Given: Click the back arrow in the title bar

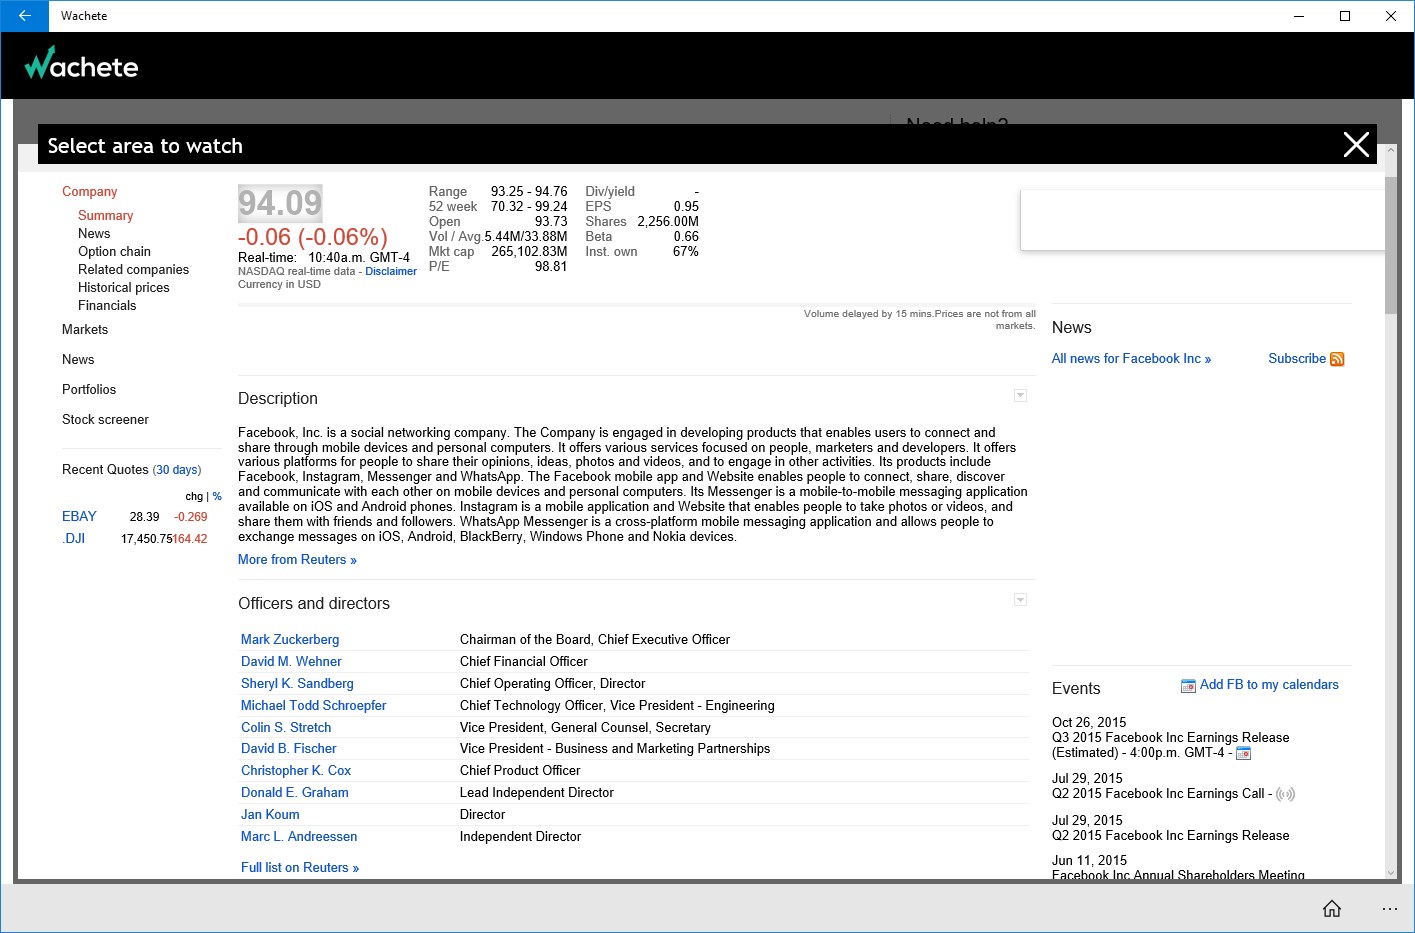Looking at the screenshot, I should [24, 16].
